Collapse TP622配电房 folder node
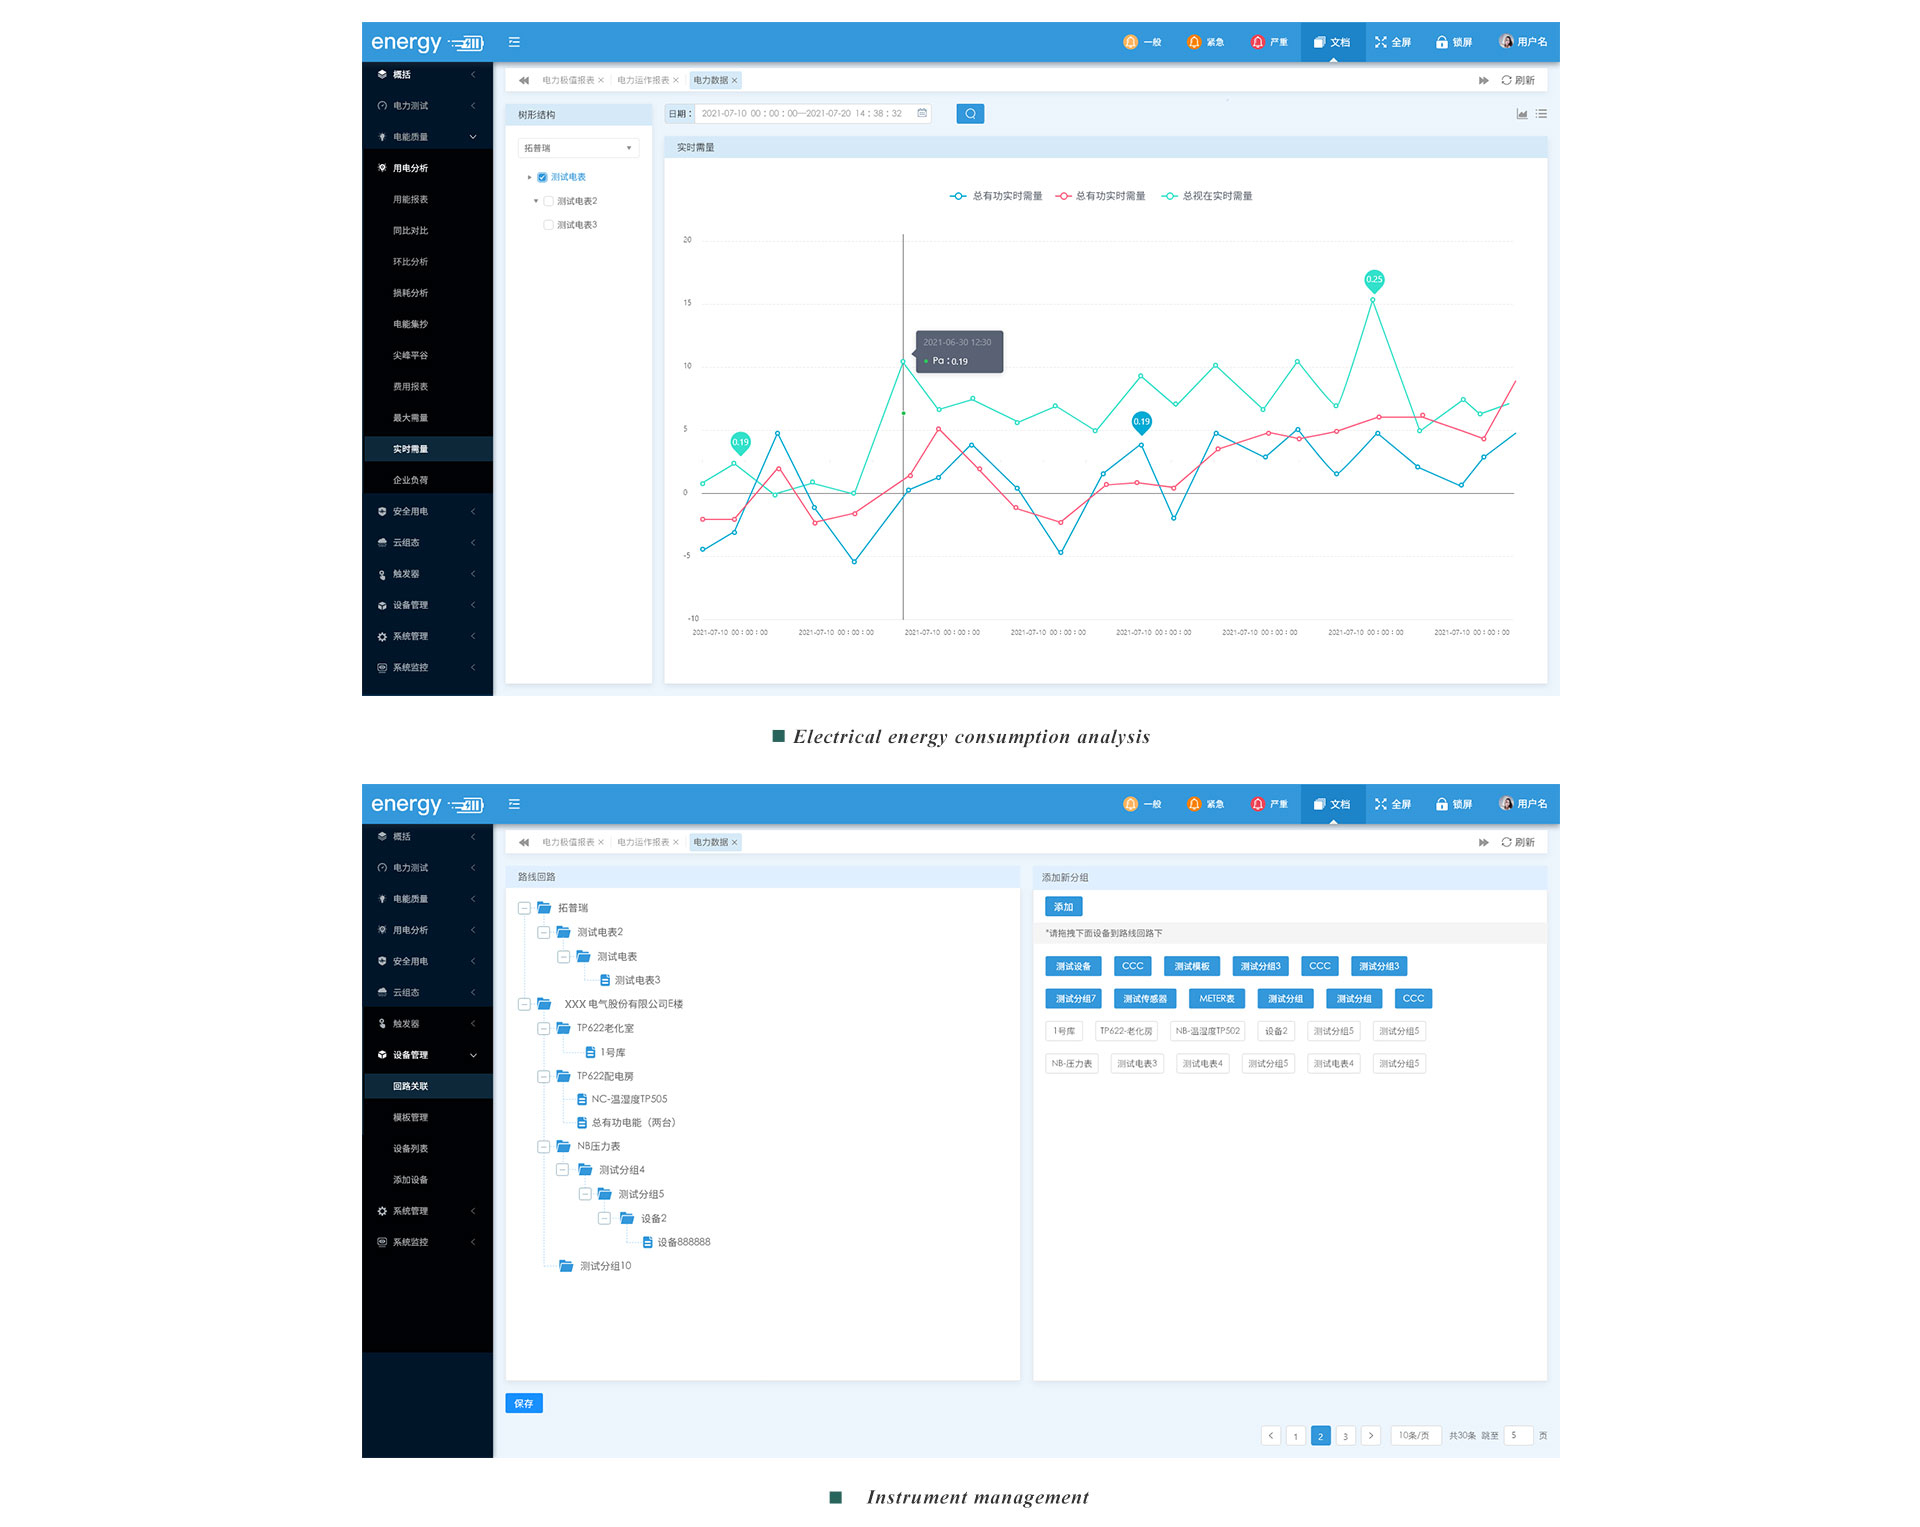 point(543,1076)
